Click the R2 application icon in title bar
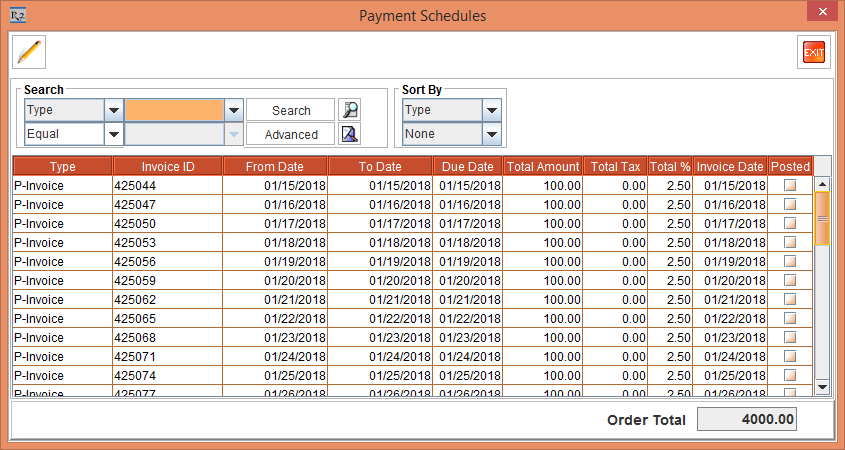 tap(16, 15)
